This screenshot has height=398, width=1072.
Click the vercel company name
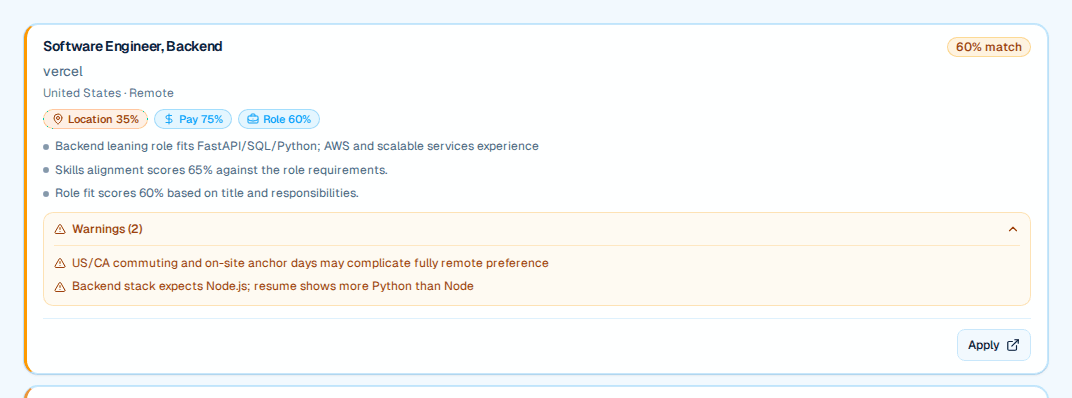(x=63, y=71)
